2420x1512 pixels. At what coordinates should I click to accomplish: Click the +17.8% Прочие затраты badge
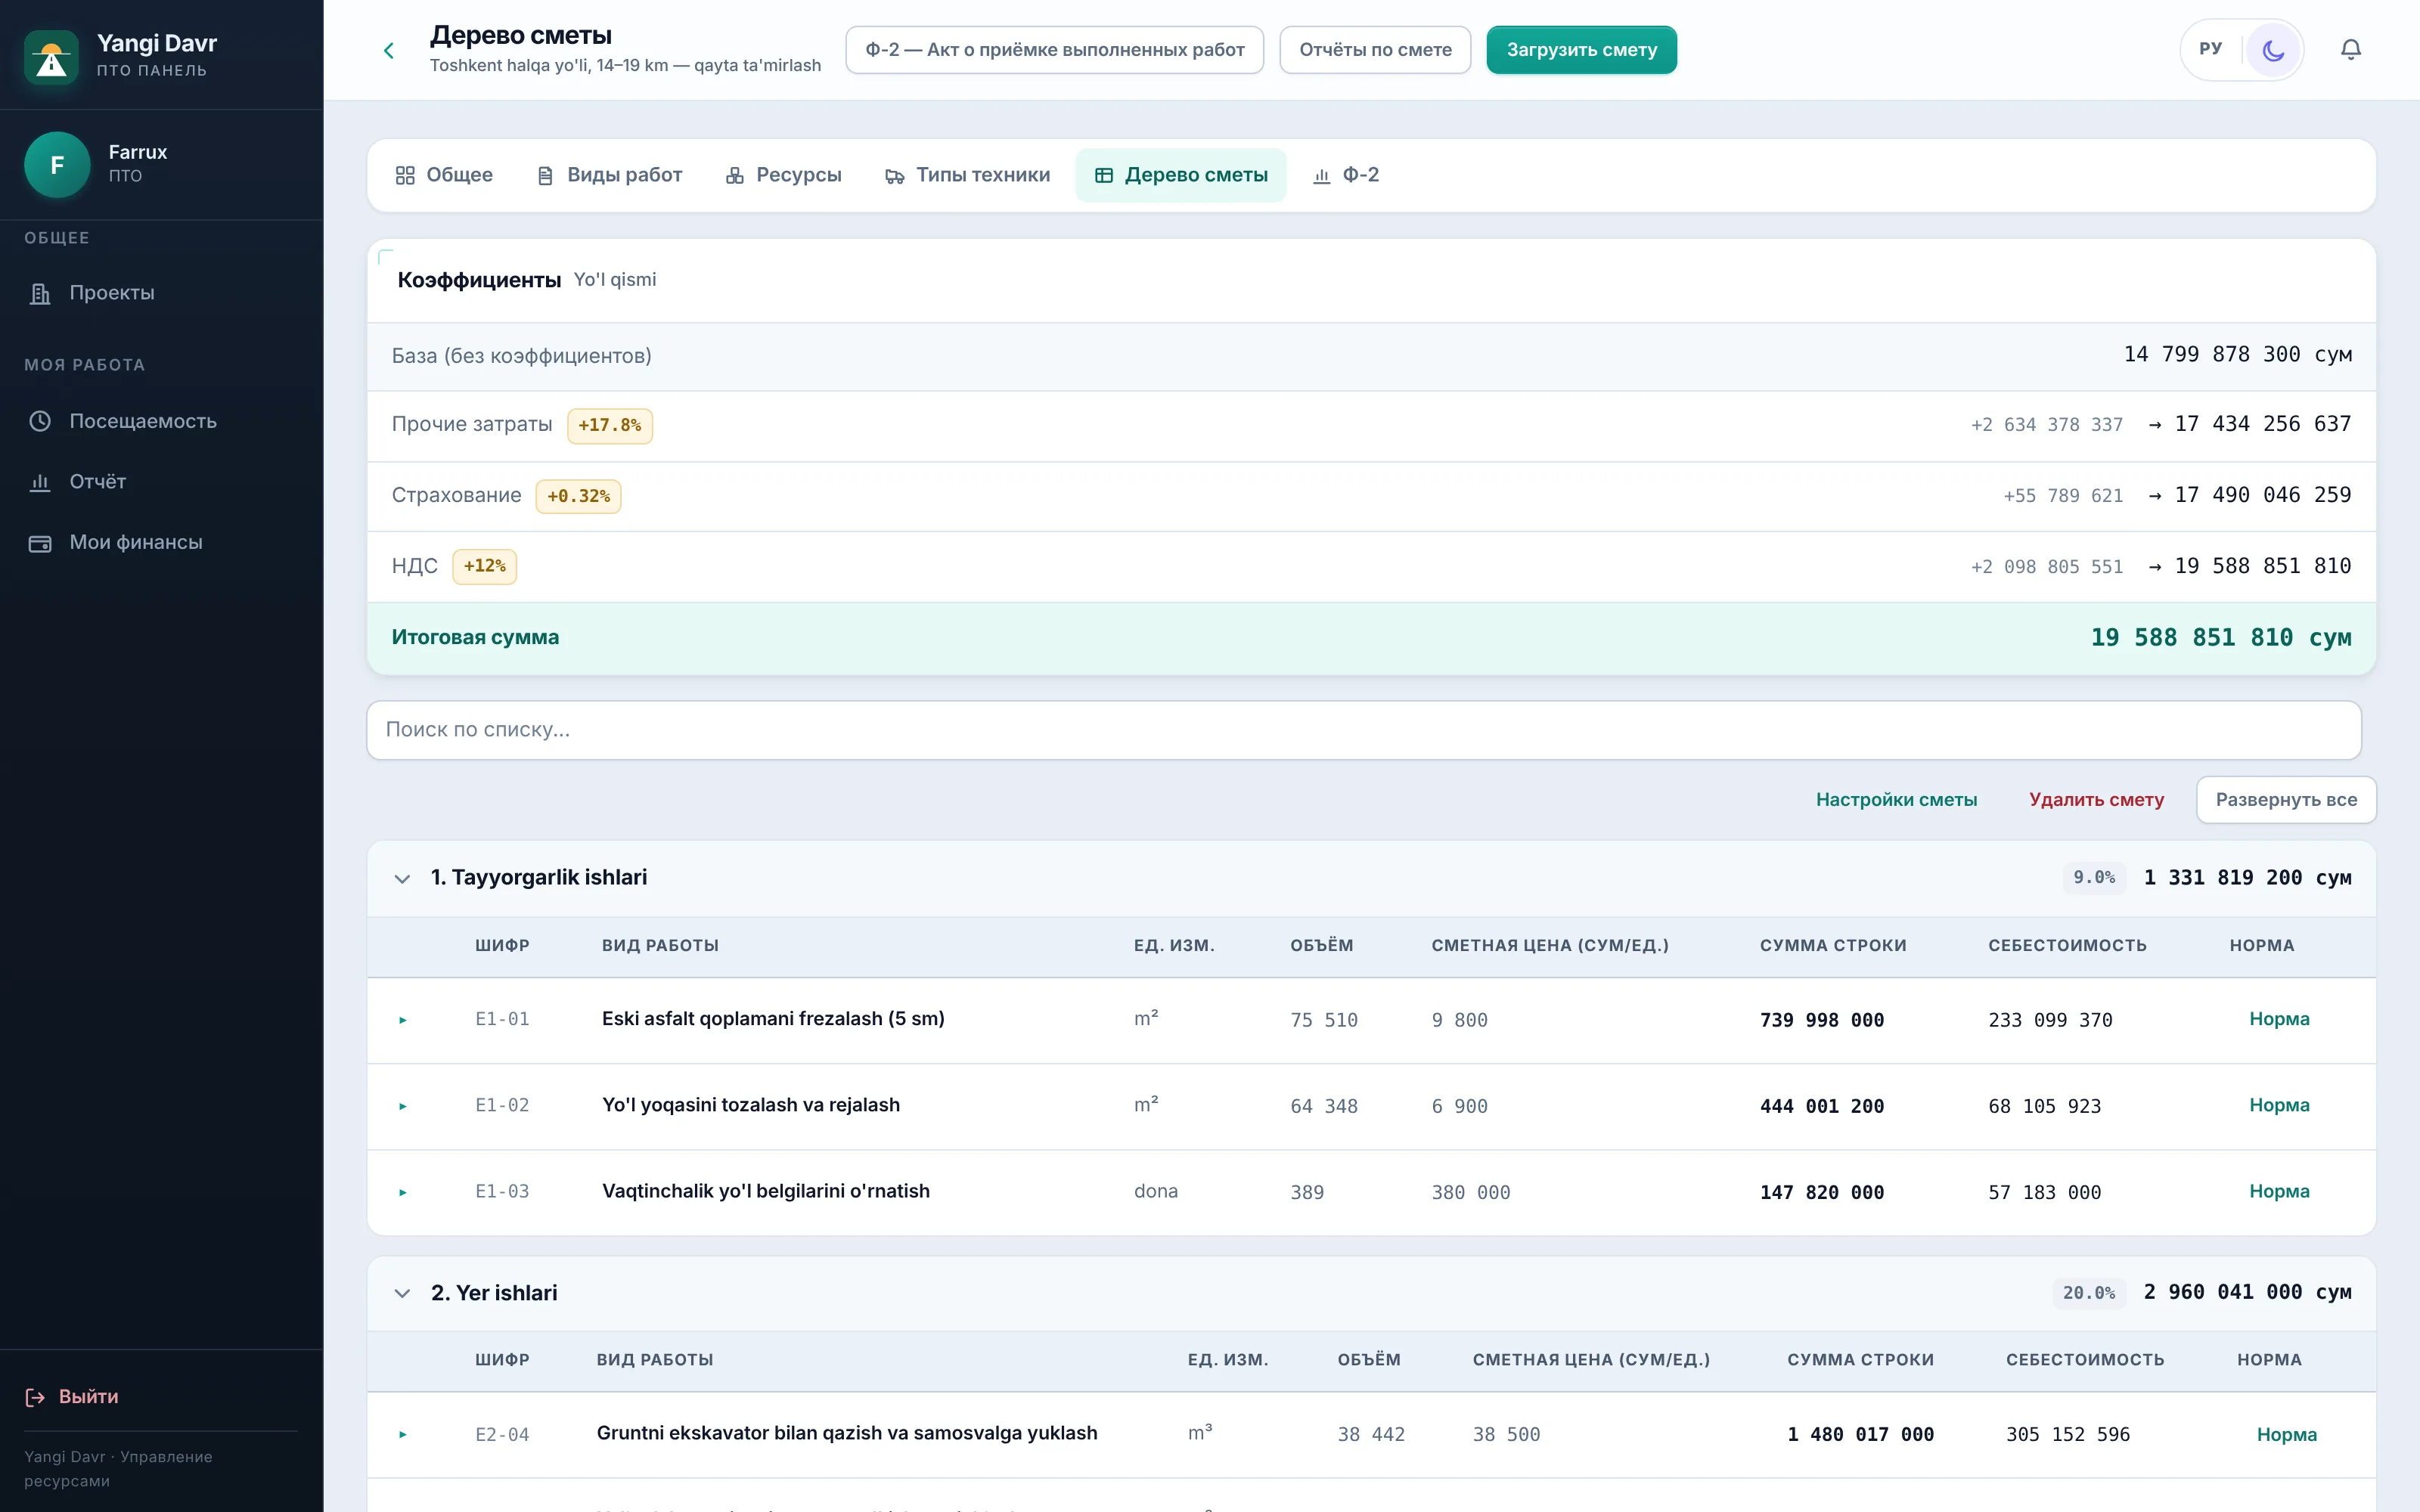tap(610, 425)
